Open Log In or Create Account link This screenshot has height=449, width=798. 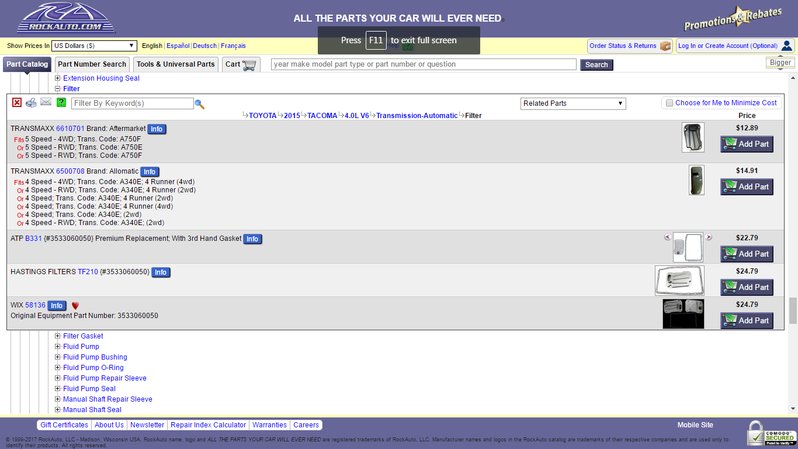point(728,46)
